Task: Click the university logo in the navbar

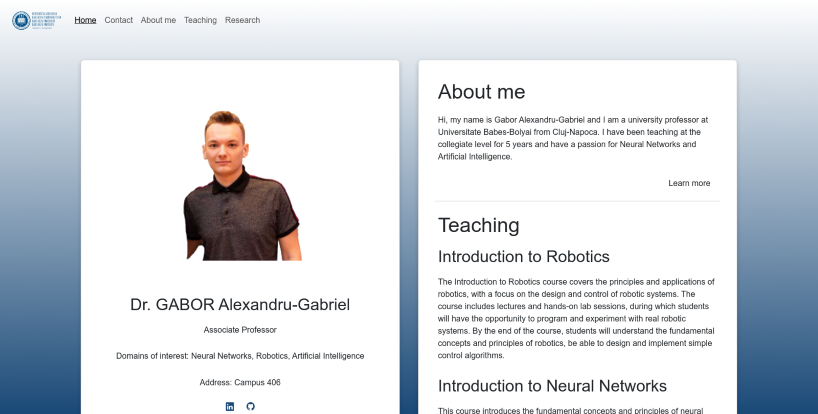Action: [36, 20]
